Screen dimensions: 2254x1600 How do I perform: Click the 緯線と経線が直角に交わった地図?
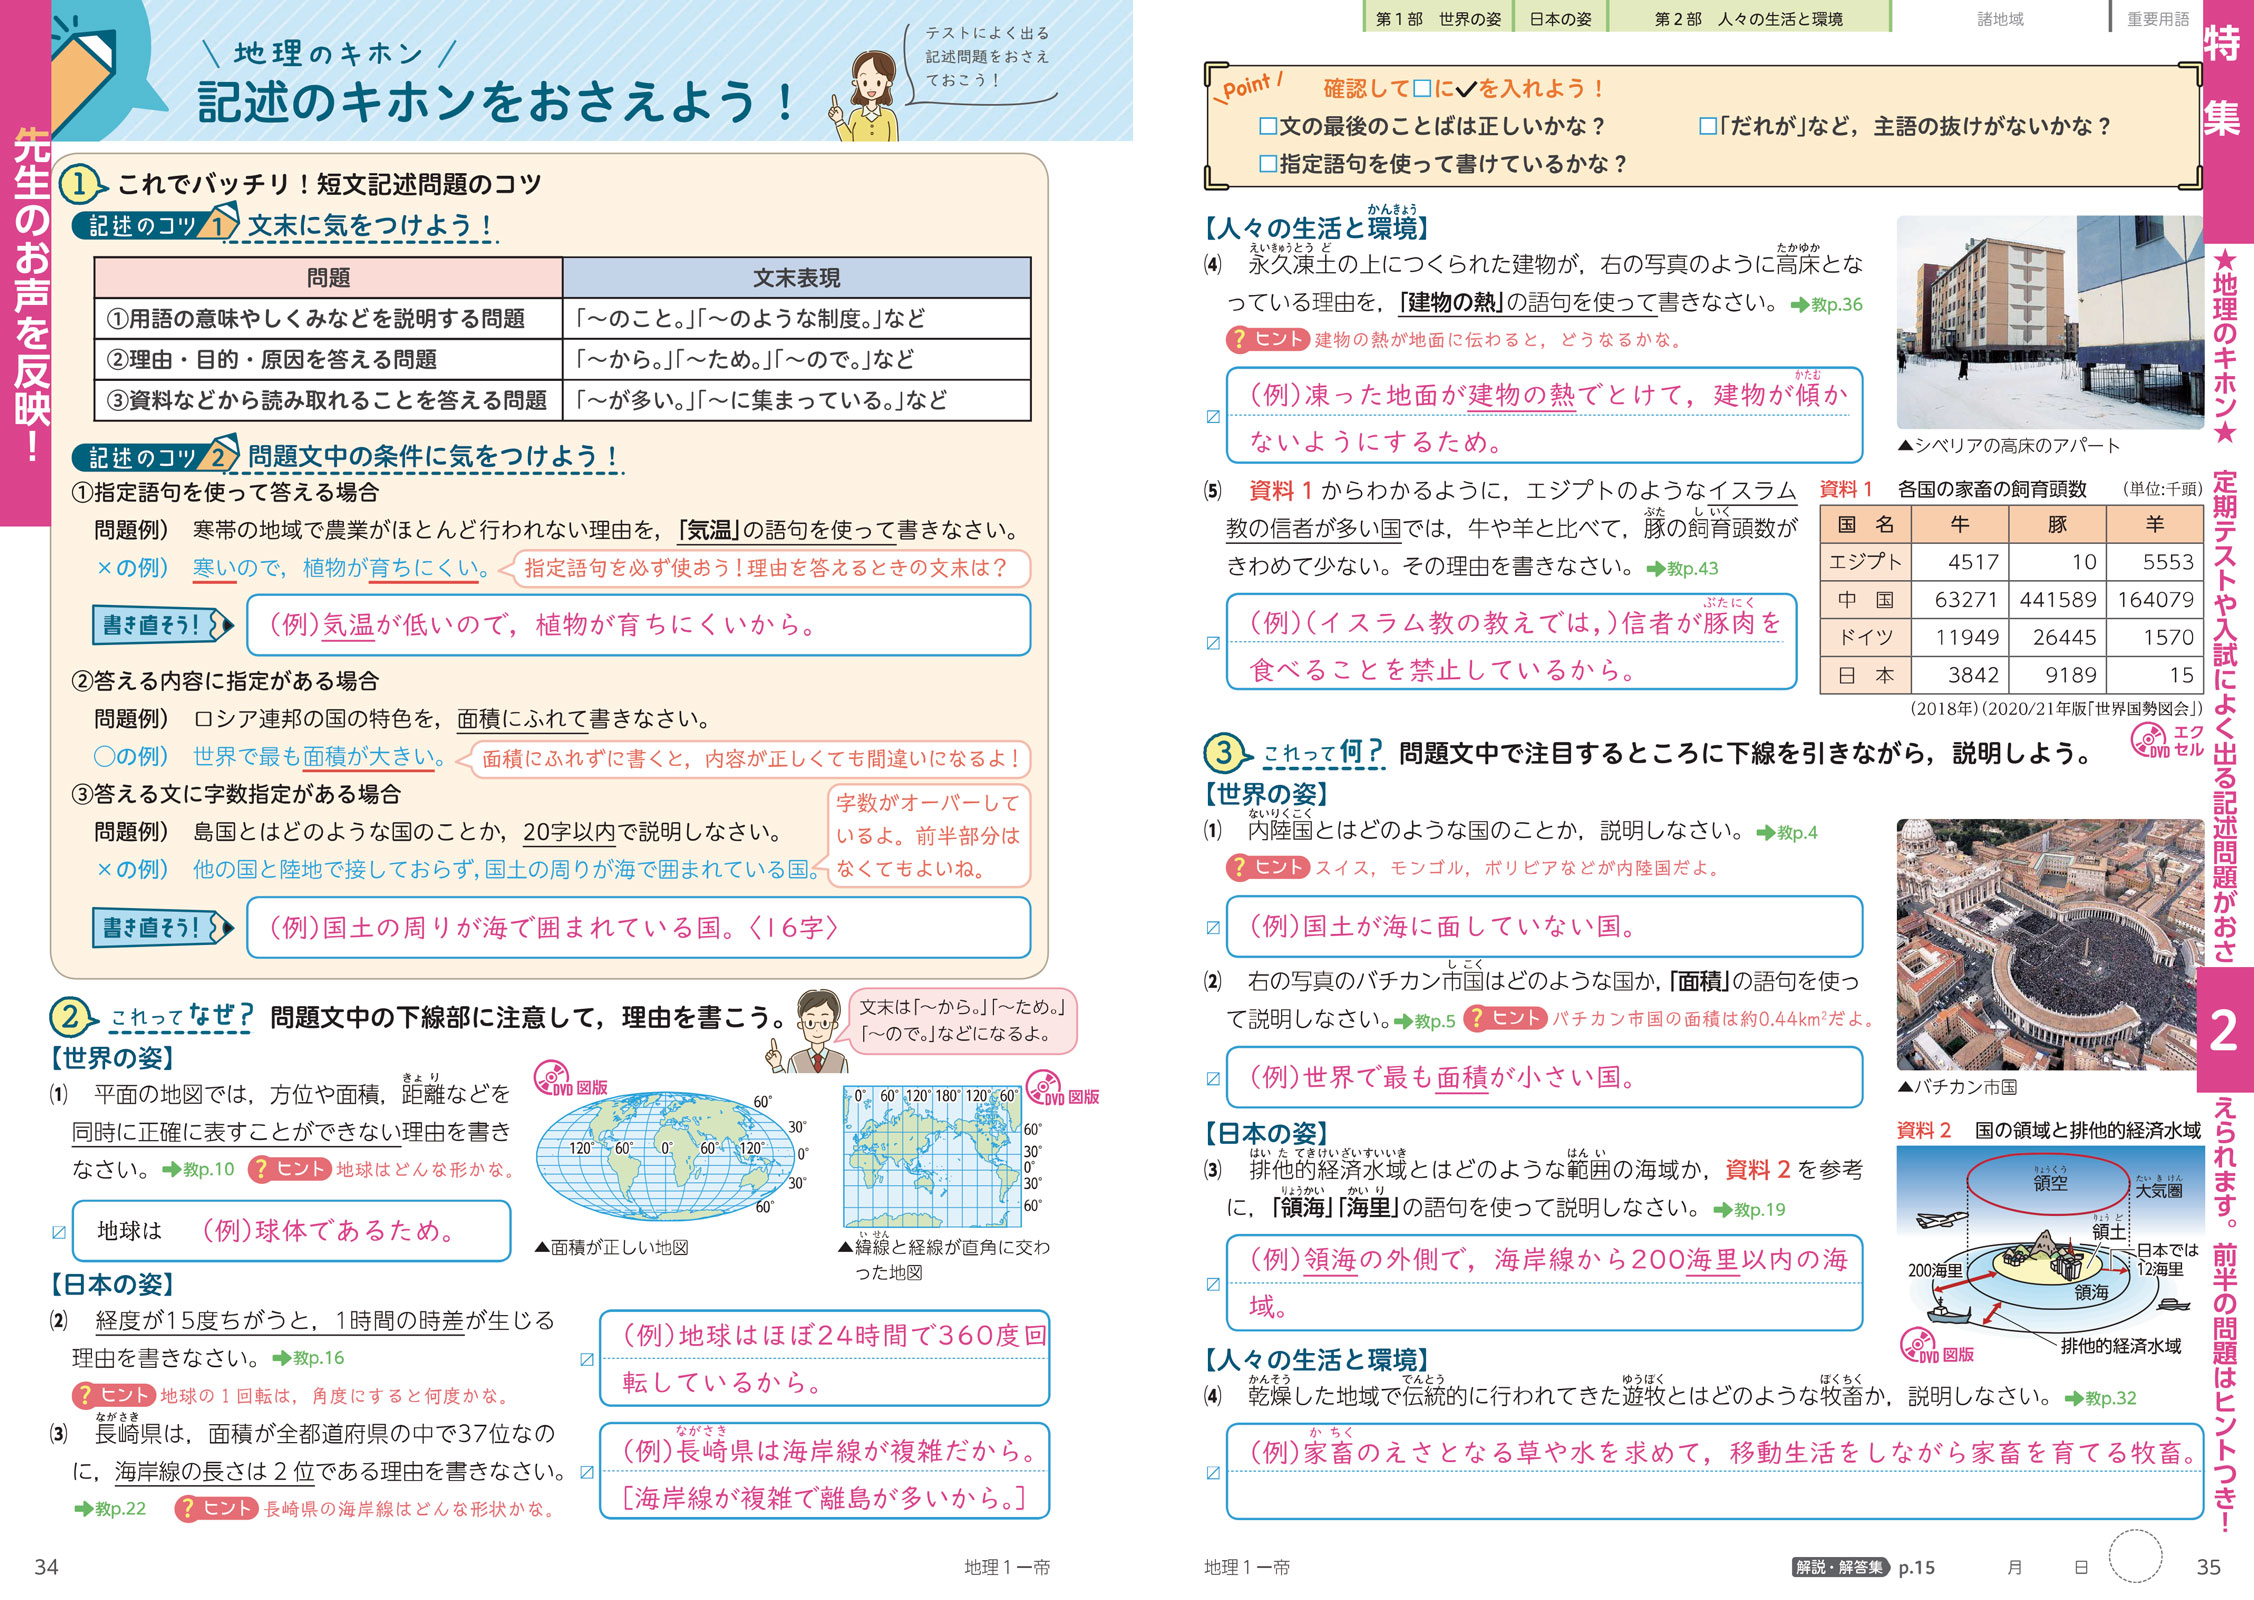pos(932,1157)
